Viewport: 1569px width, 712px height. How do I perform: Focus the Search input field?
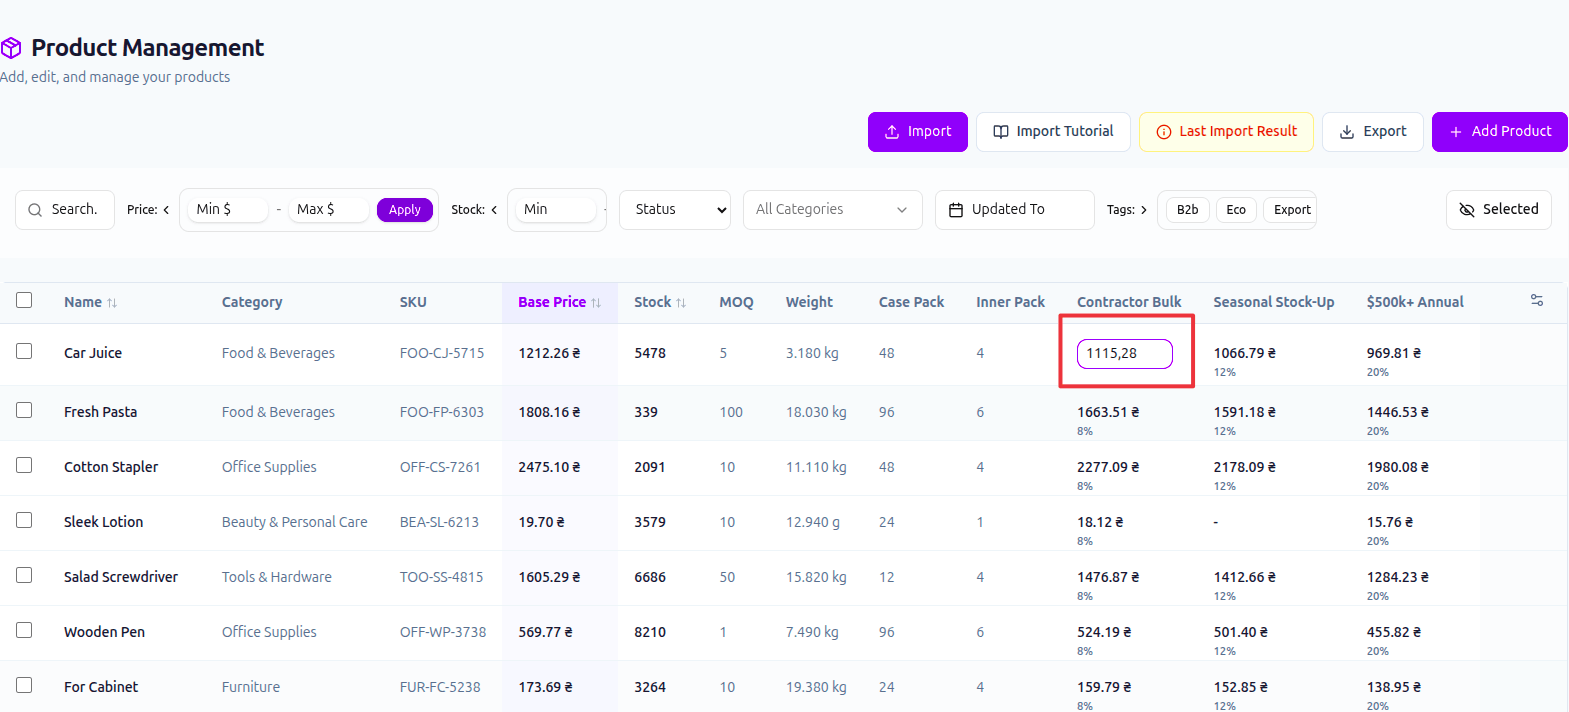(65, 210)
